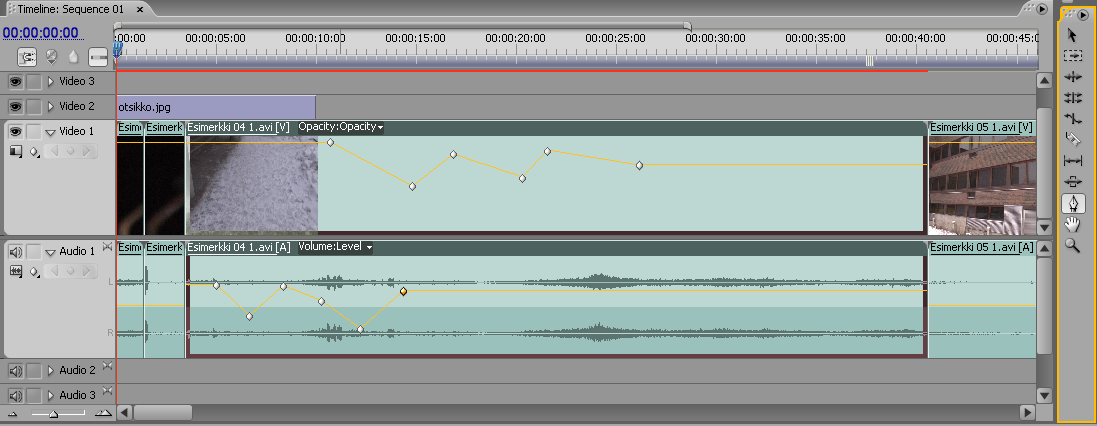The height and width of the screenshot is (426, 1097).
Task: Click zoom out small mountain icon
Action: (x=12, y=413)
